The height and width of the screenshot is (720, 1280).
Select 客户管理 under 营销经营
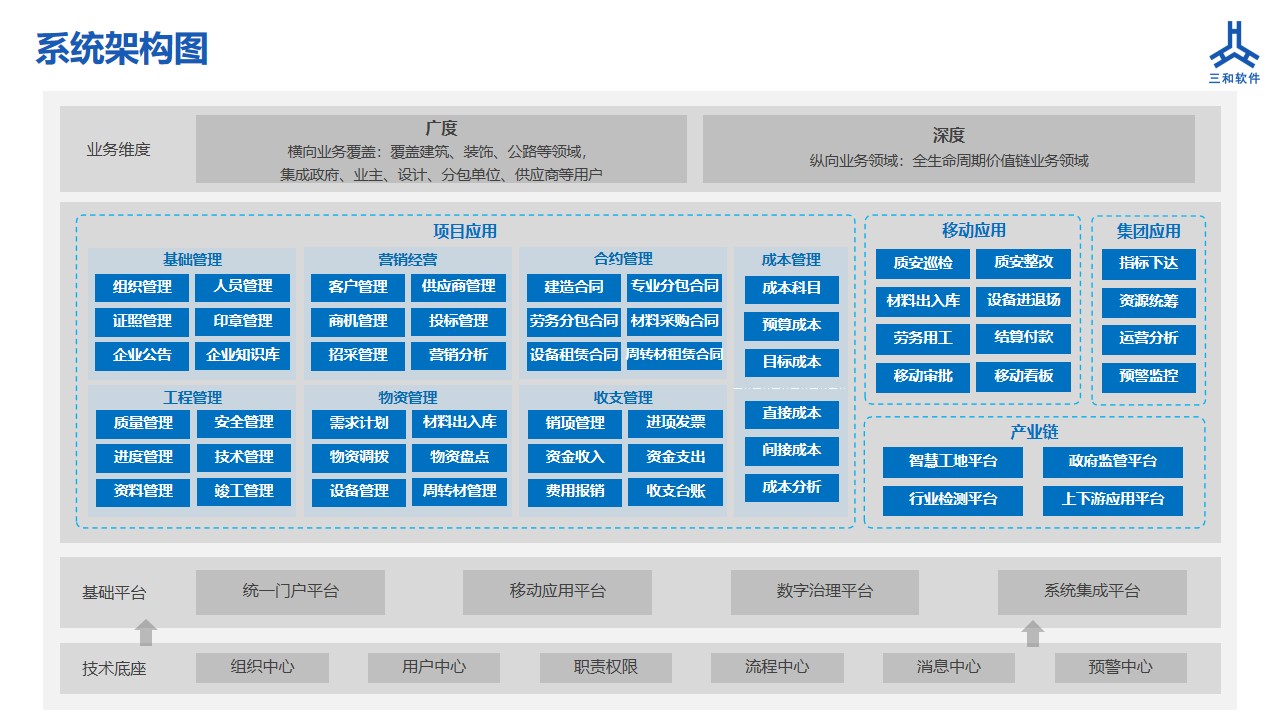[x=358, y=287]
